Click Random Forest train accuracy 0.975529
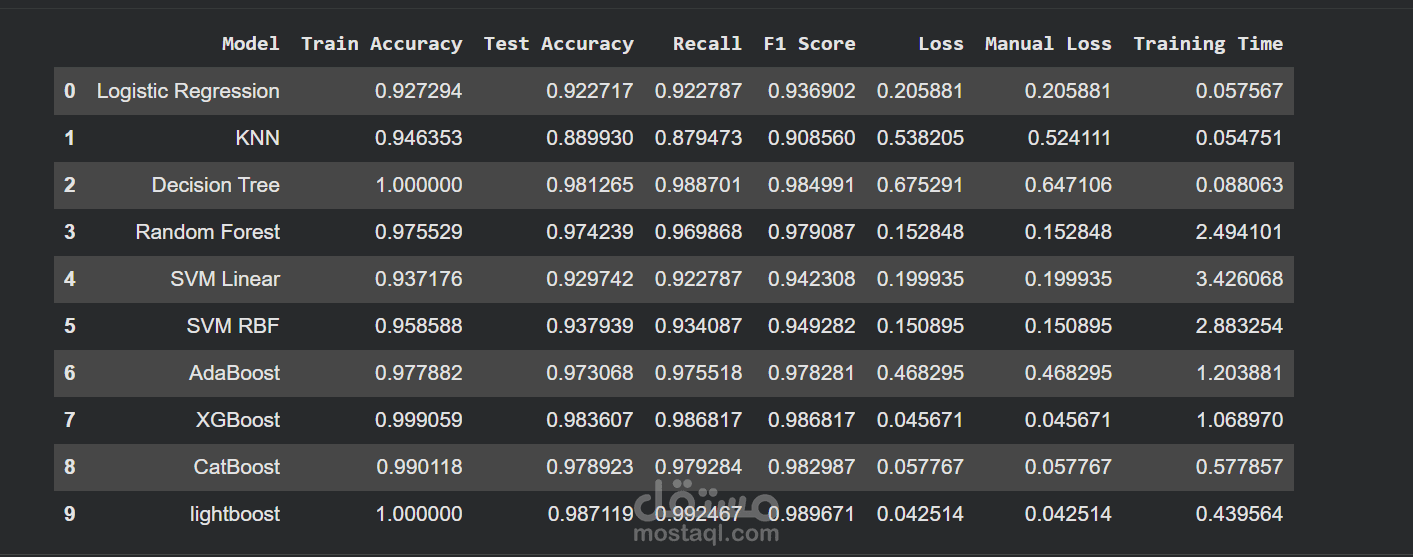 pos(419,232)
